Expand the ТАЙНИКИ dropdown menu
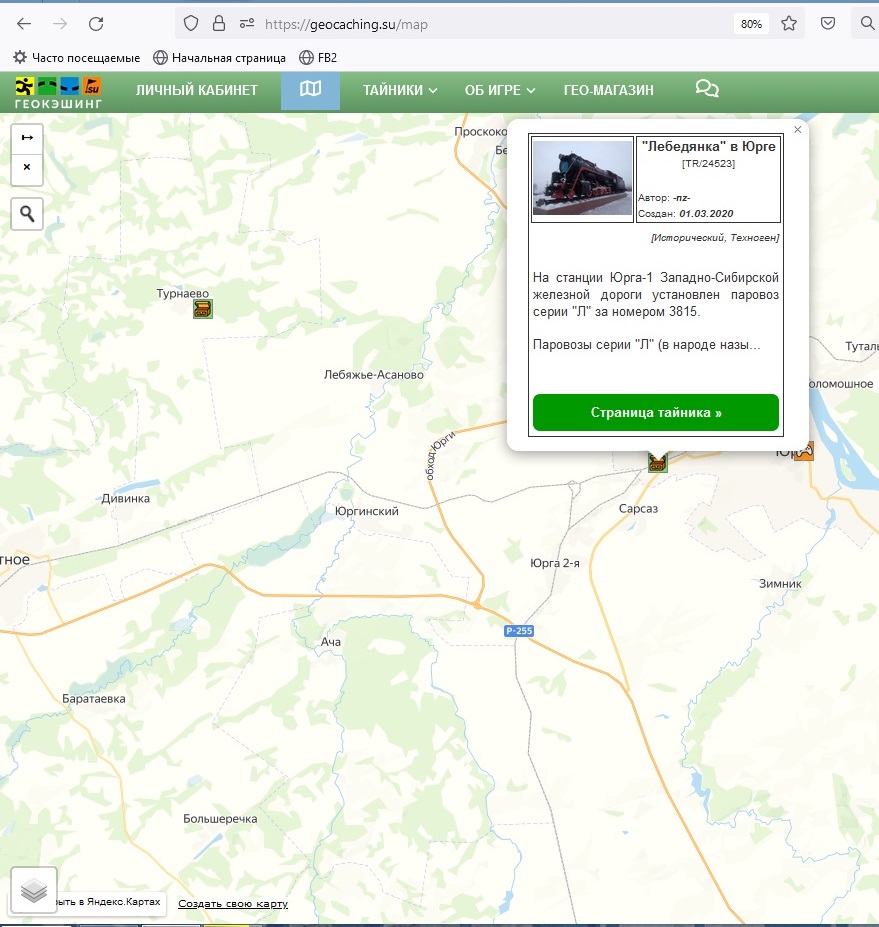Viewport: 879px width, 927px height. (400, 90)
